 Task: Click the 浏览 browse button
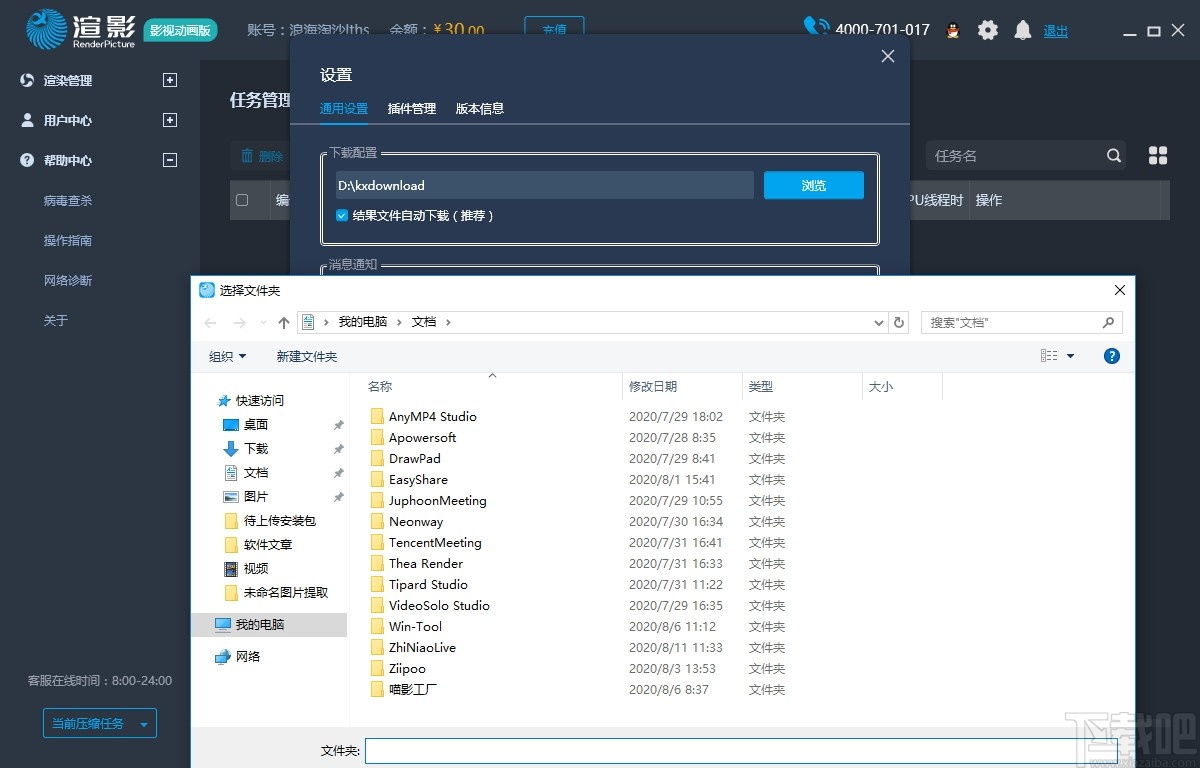point(813,185)
